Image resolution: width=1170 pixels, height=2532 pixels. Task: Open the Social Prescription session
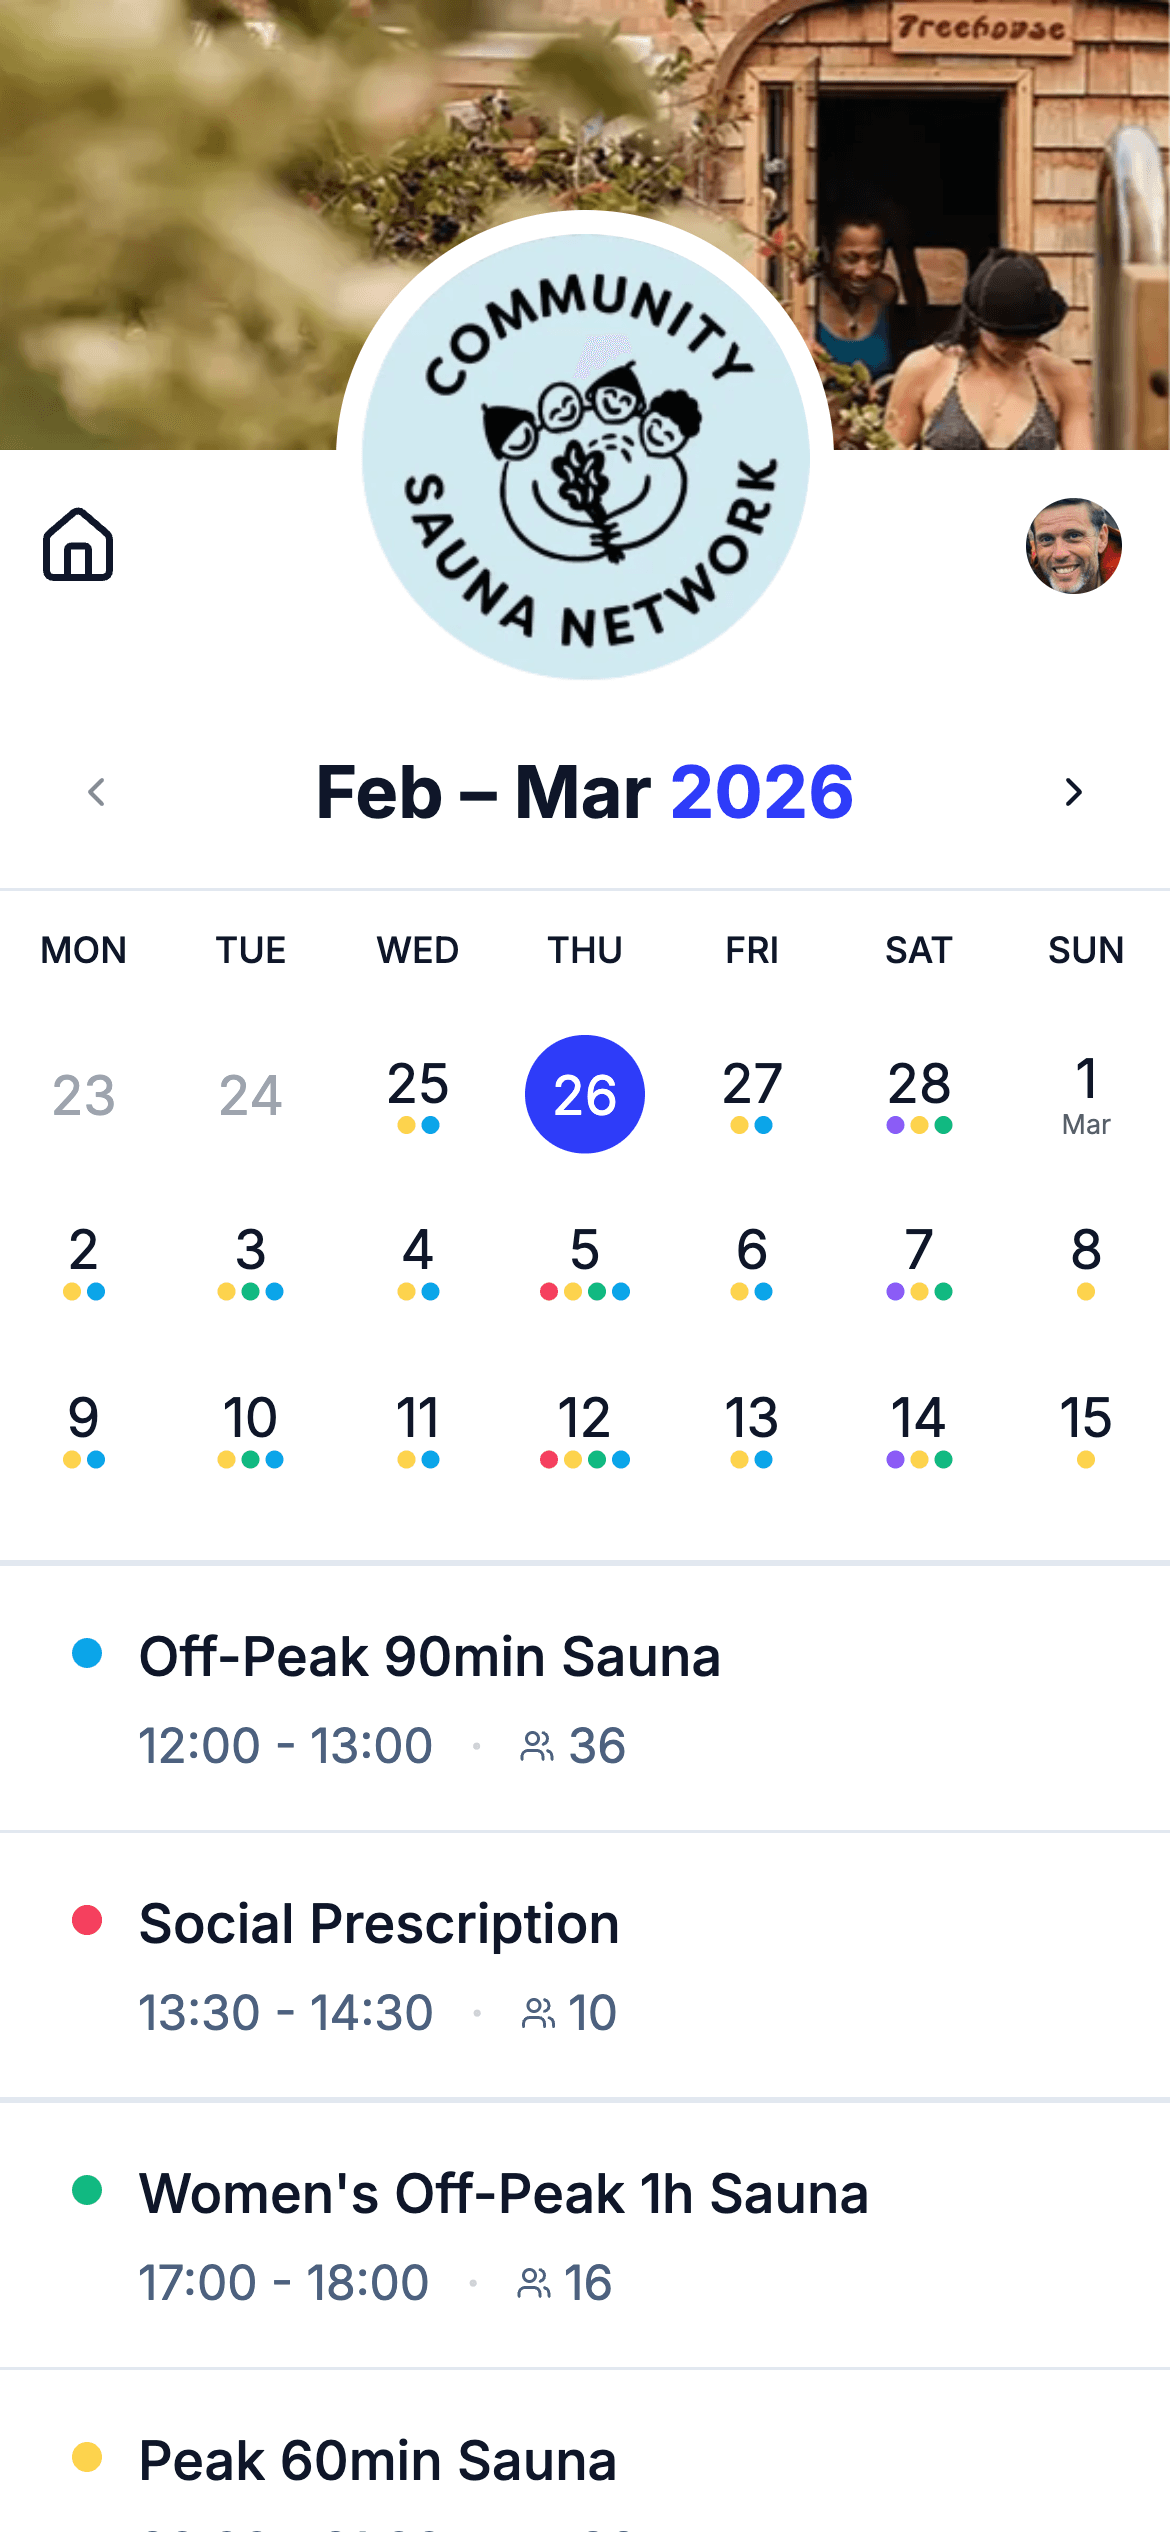click(x=379, y=1924)
